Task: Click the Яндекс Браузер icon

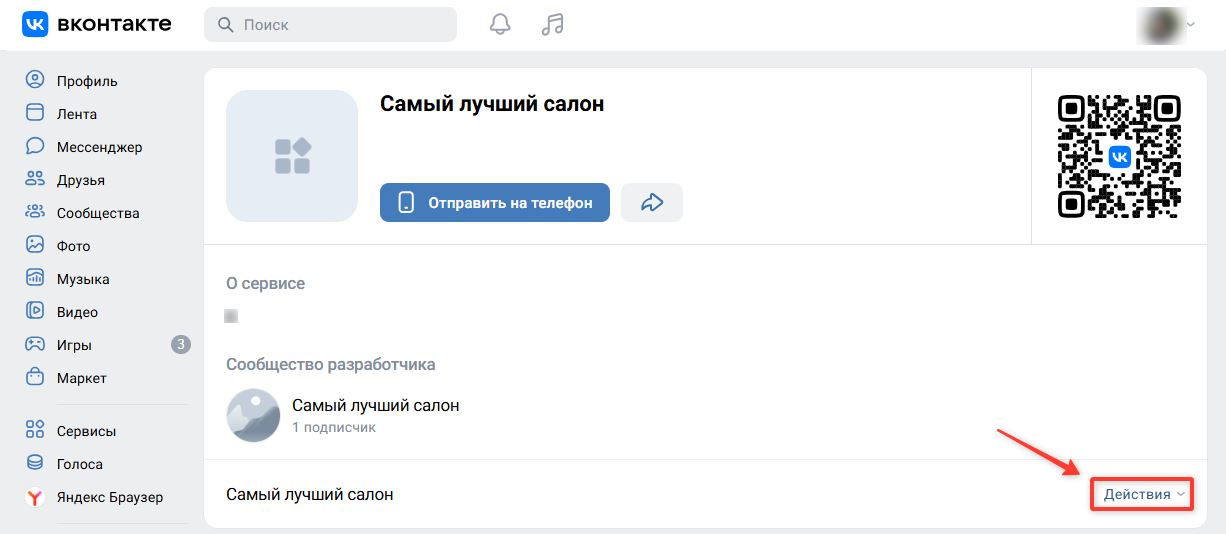Action: [x=35, y=496]
